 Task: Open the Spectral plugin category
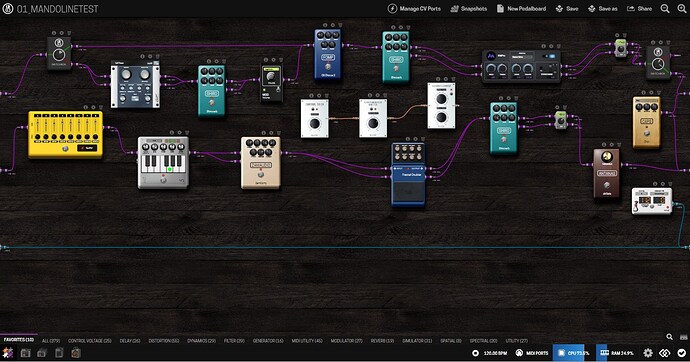[x=483, y=340]
